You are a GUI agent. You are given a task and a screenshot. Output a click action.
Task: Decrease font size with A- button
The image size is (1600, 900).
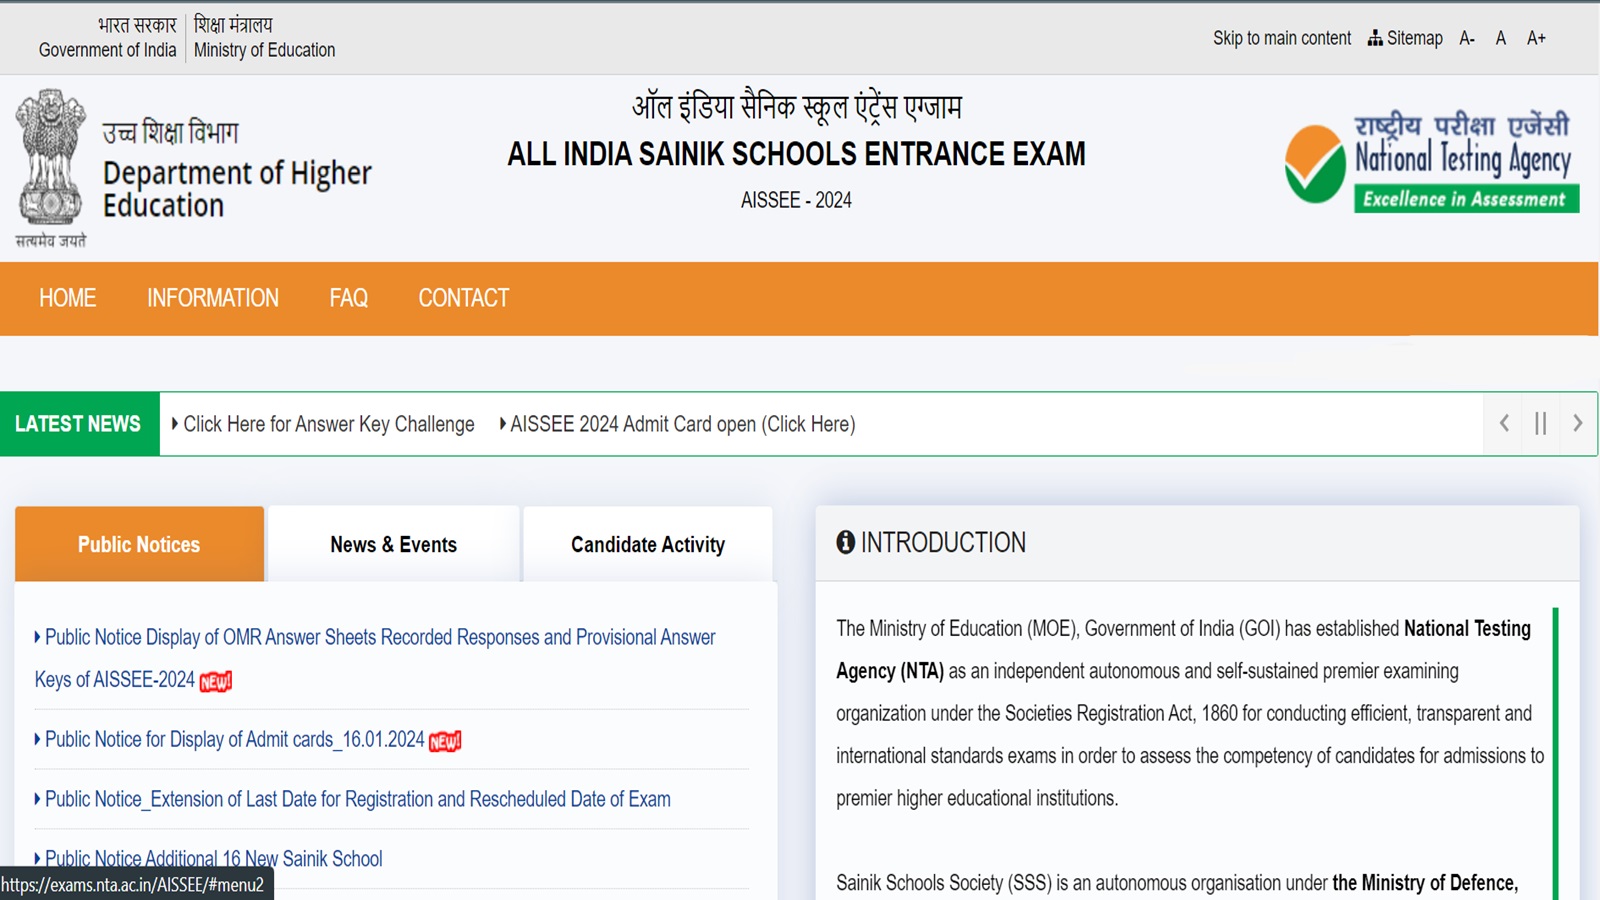coord(1467,38)
